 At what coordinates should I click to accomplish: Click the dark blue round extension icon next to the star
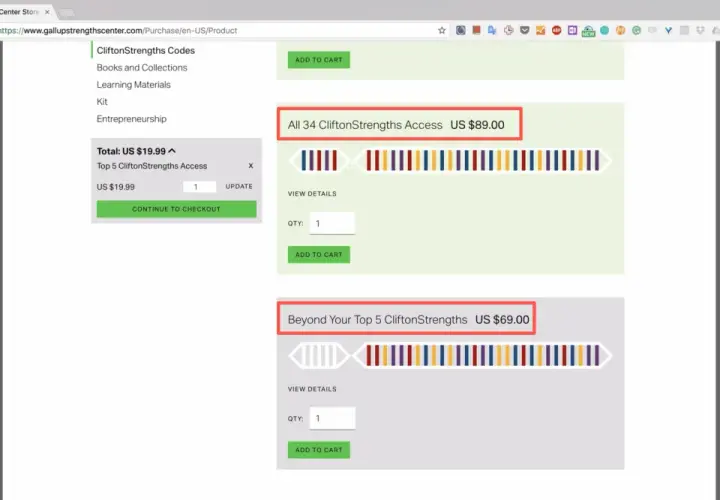pos(461,30)
